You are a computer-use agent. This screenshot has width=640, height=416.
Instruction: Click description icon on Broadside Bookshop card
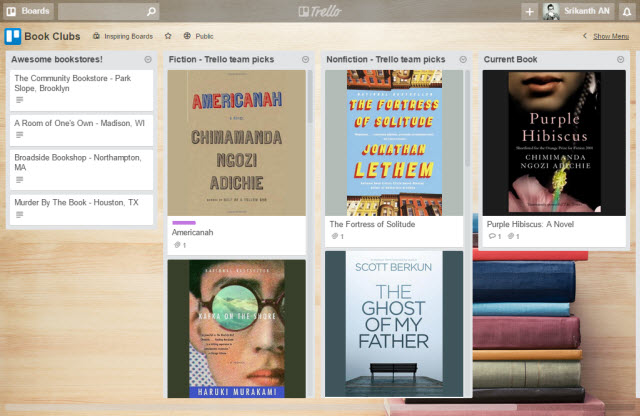(19, 180)
